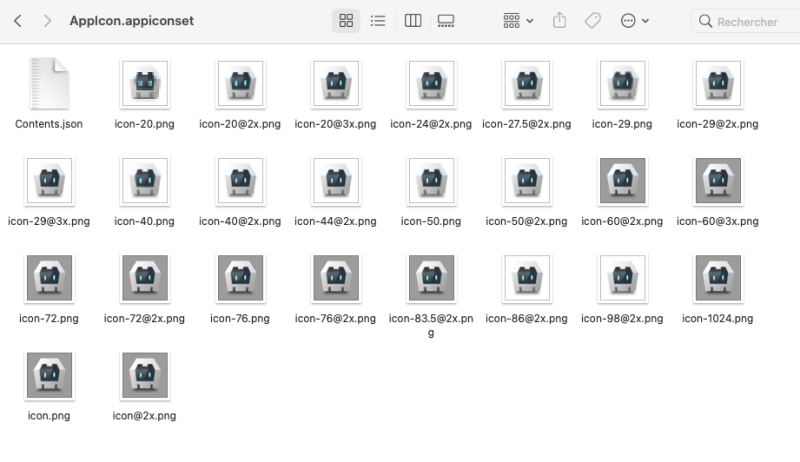Select the icon@2x.png thumbnail
800x462 pixels.
pyautogui.click(x=145, y=376)
